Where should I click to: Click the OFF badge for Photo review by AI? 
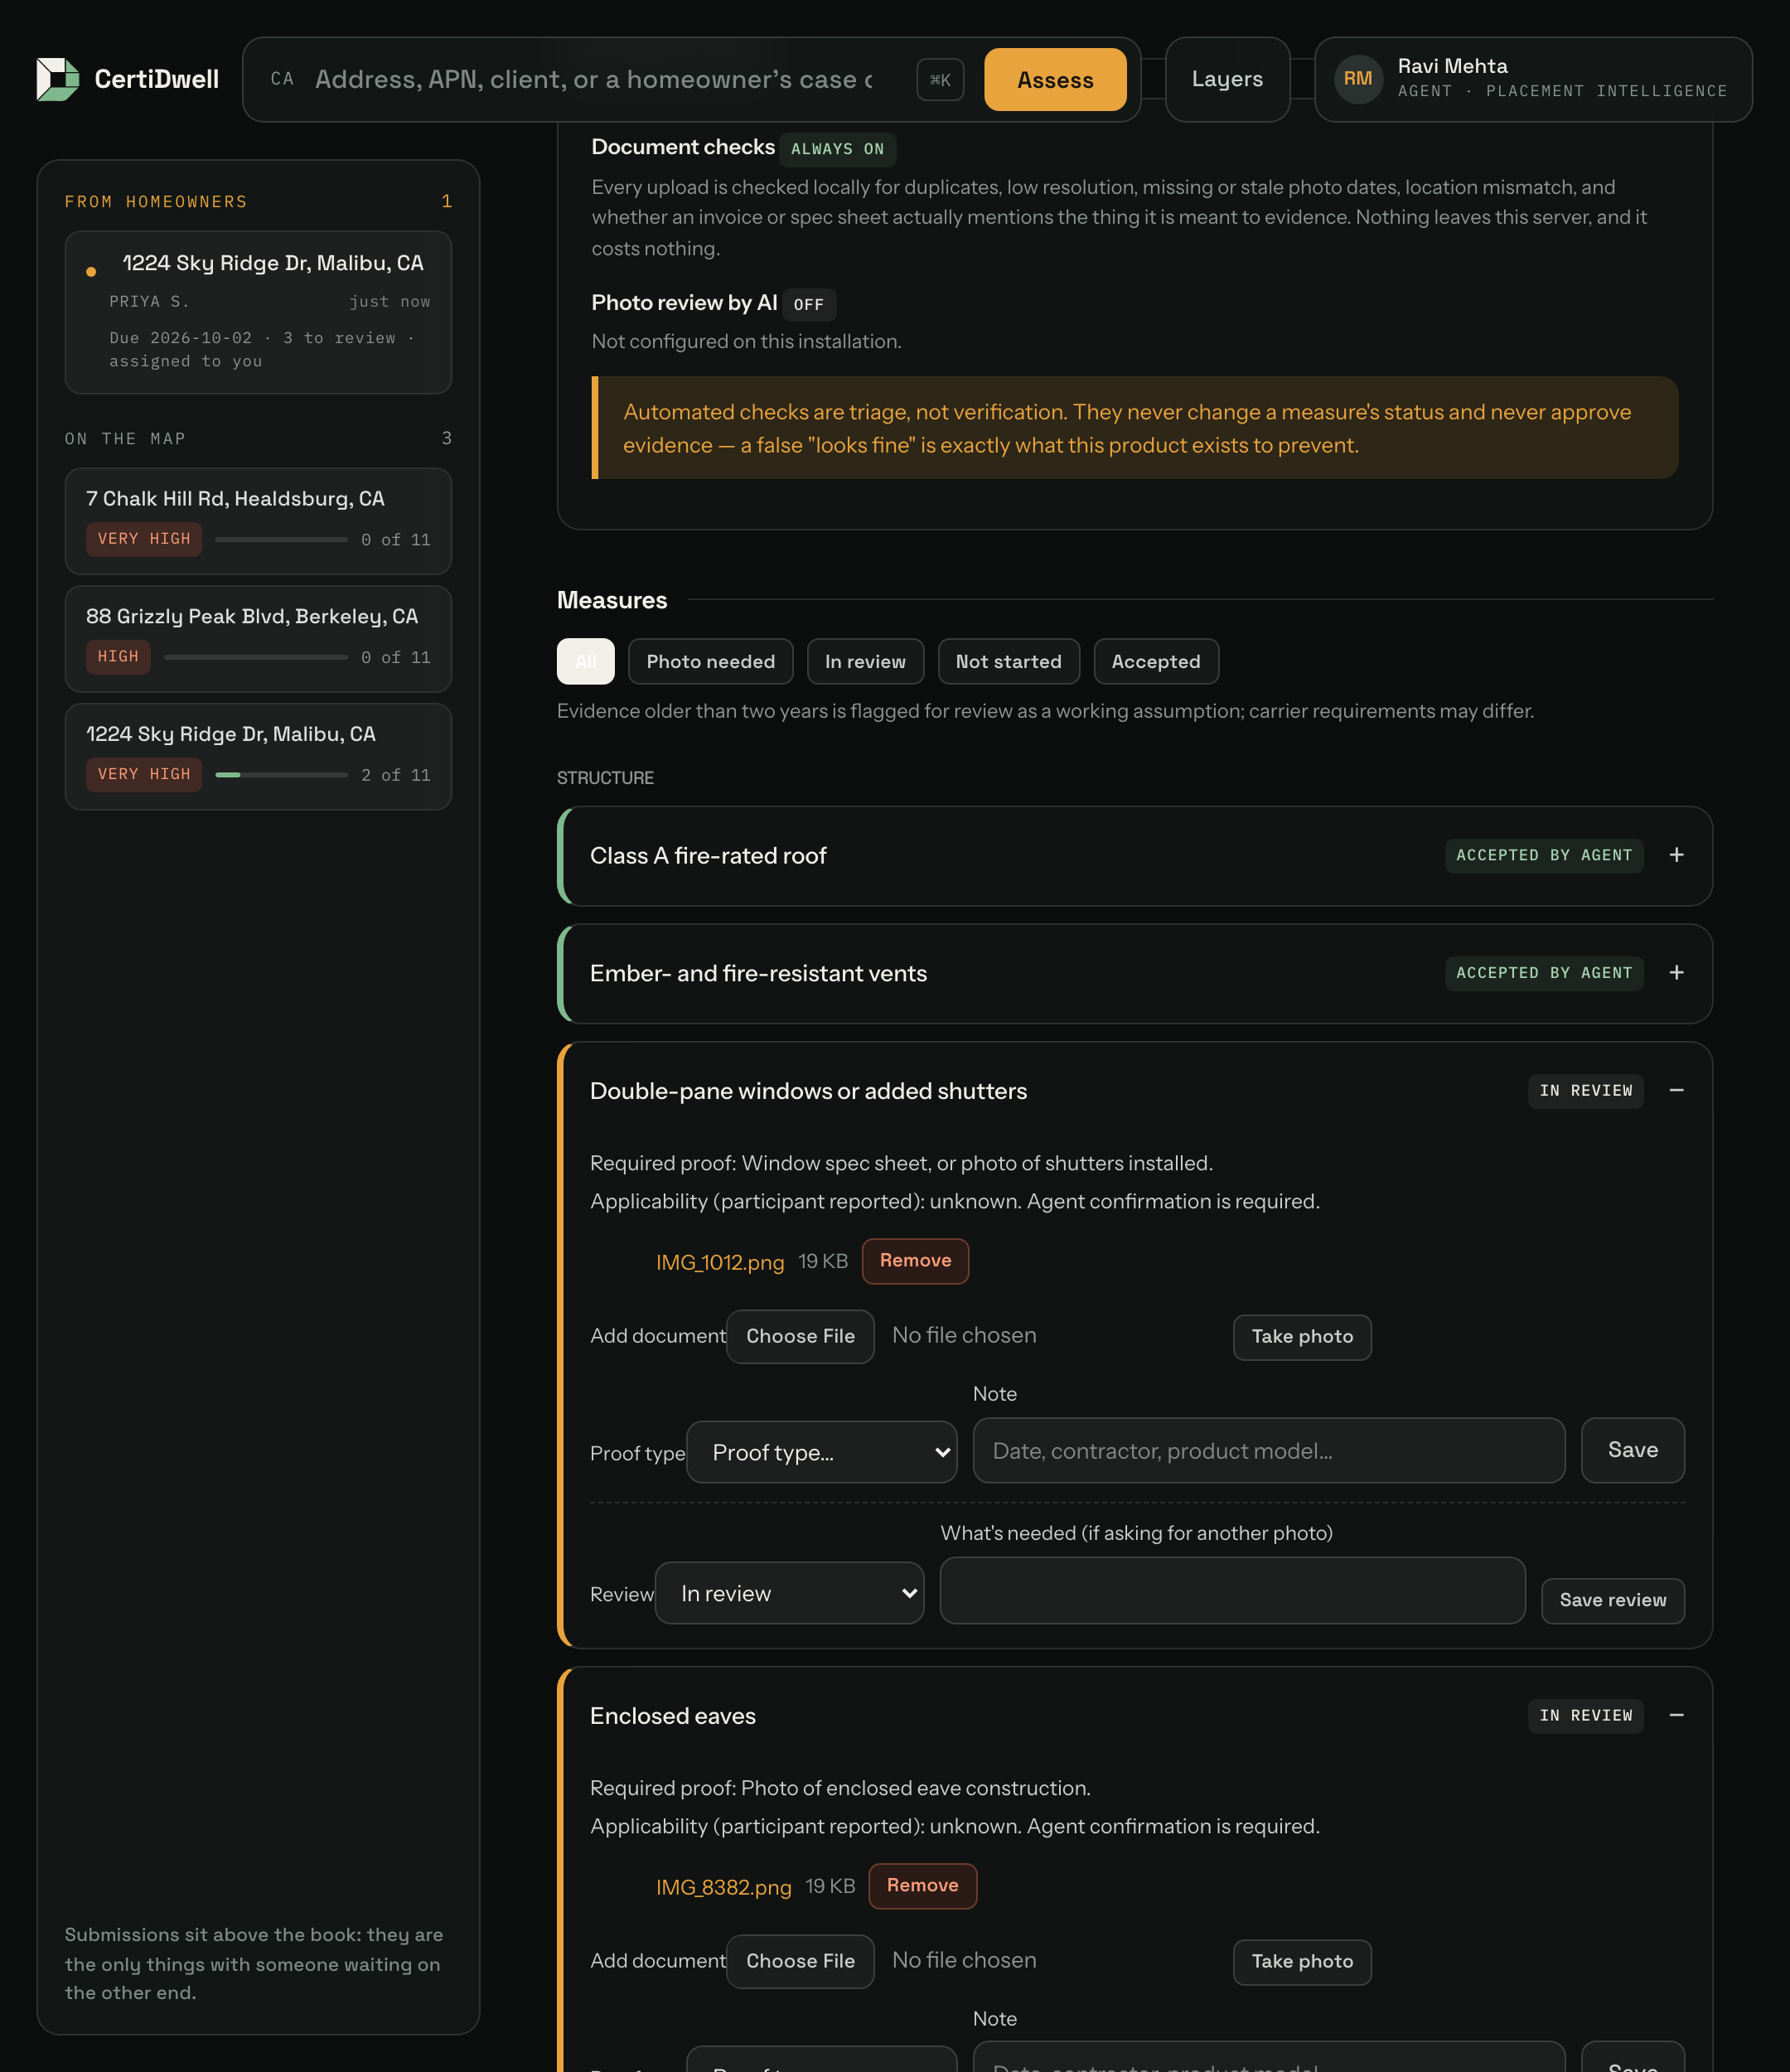(x=808, y=304)
